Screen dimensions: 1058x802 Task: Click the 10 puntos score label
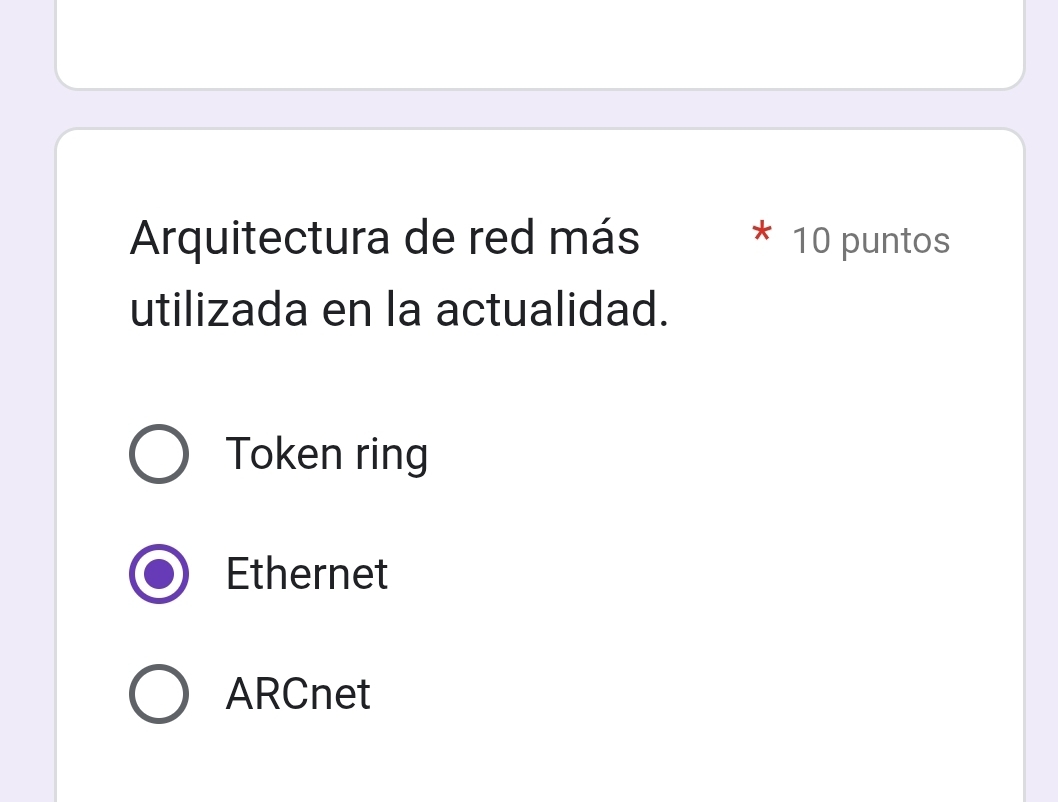click(870, 241)
